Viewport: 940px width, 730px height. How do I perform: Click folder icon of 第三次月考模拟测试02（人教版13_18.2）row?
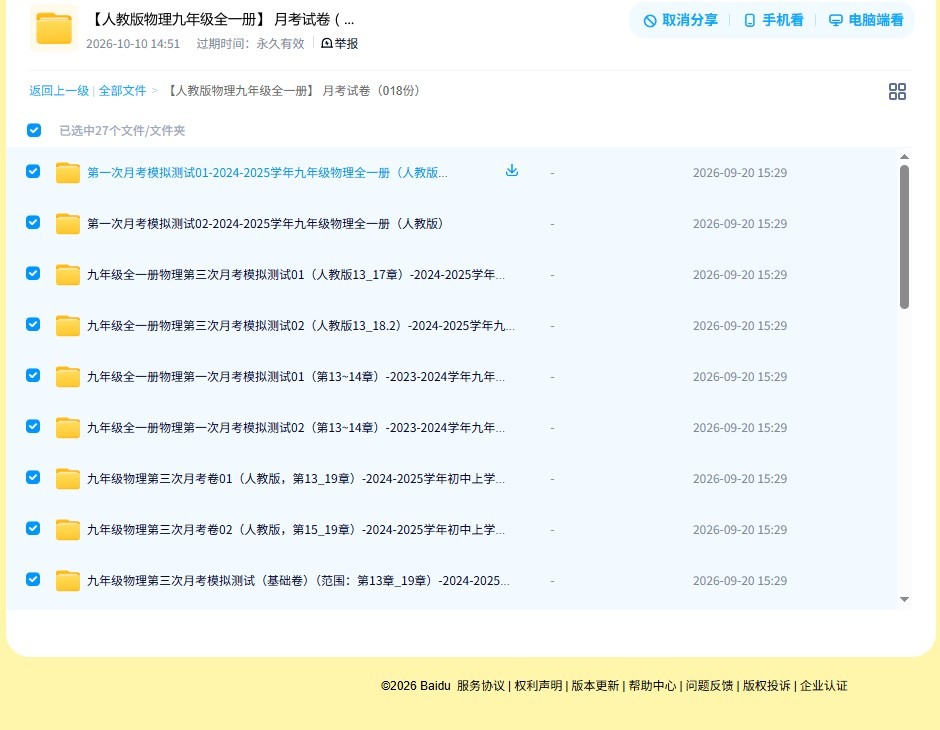coord(68,325)
